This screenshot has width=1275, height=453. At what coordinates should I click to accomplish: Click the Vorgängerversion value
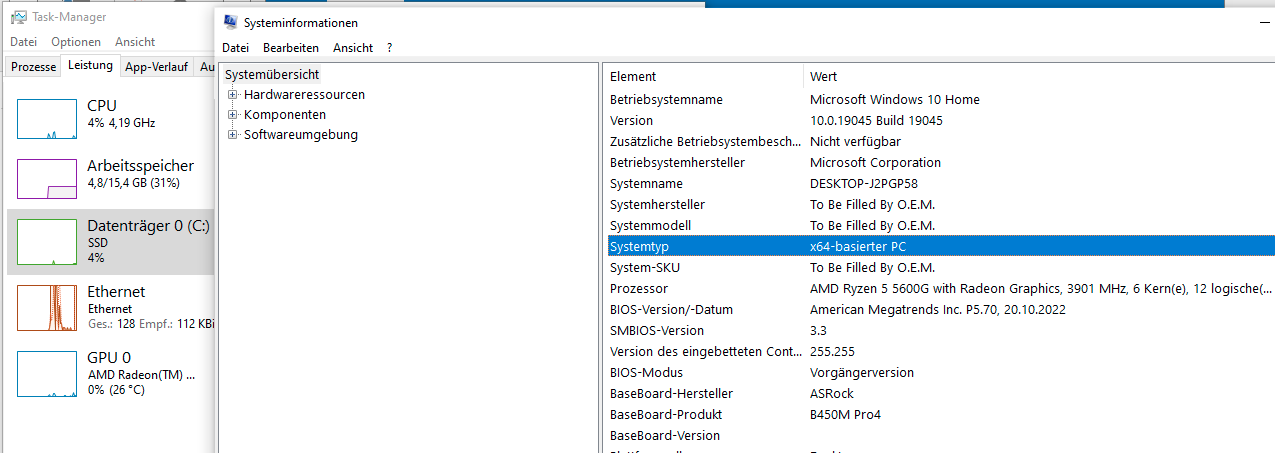pos(862,372)
